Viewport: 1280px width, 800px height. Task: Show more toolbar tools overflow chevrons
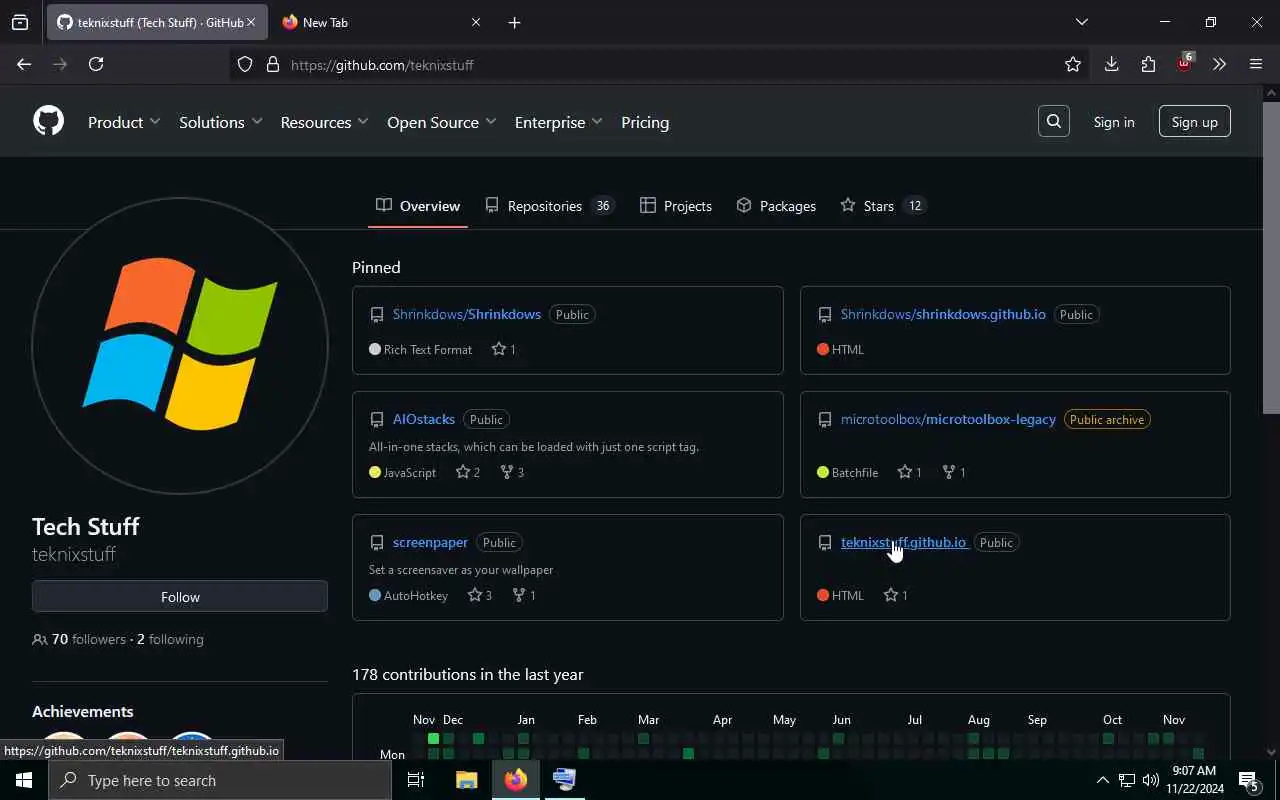[x=1219, y=64]
